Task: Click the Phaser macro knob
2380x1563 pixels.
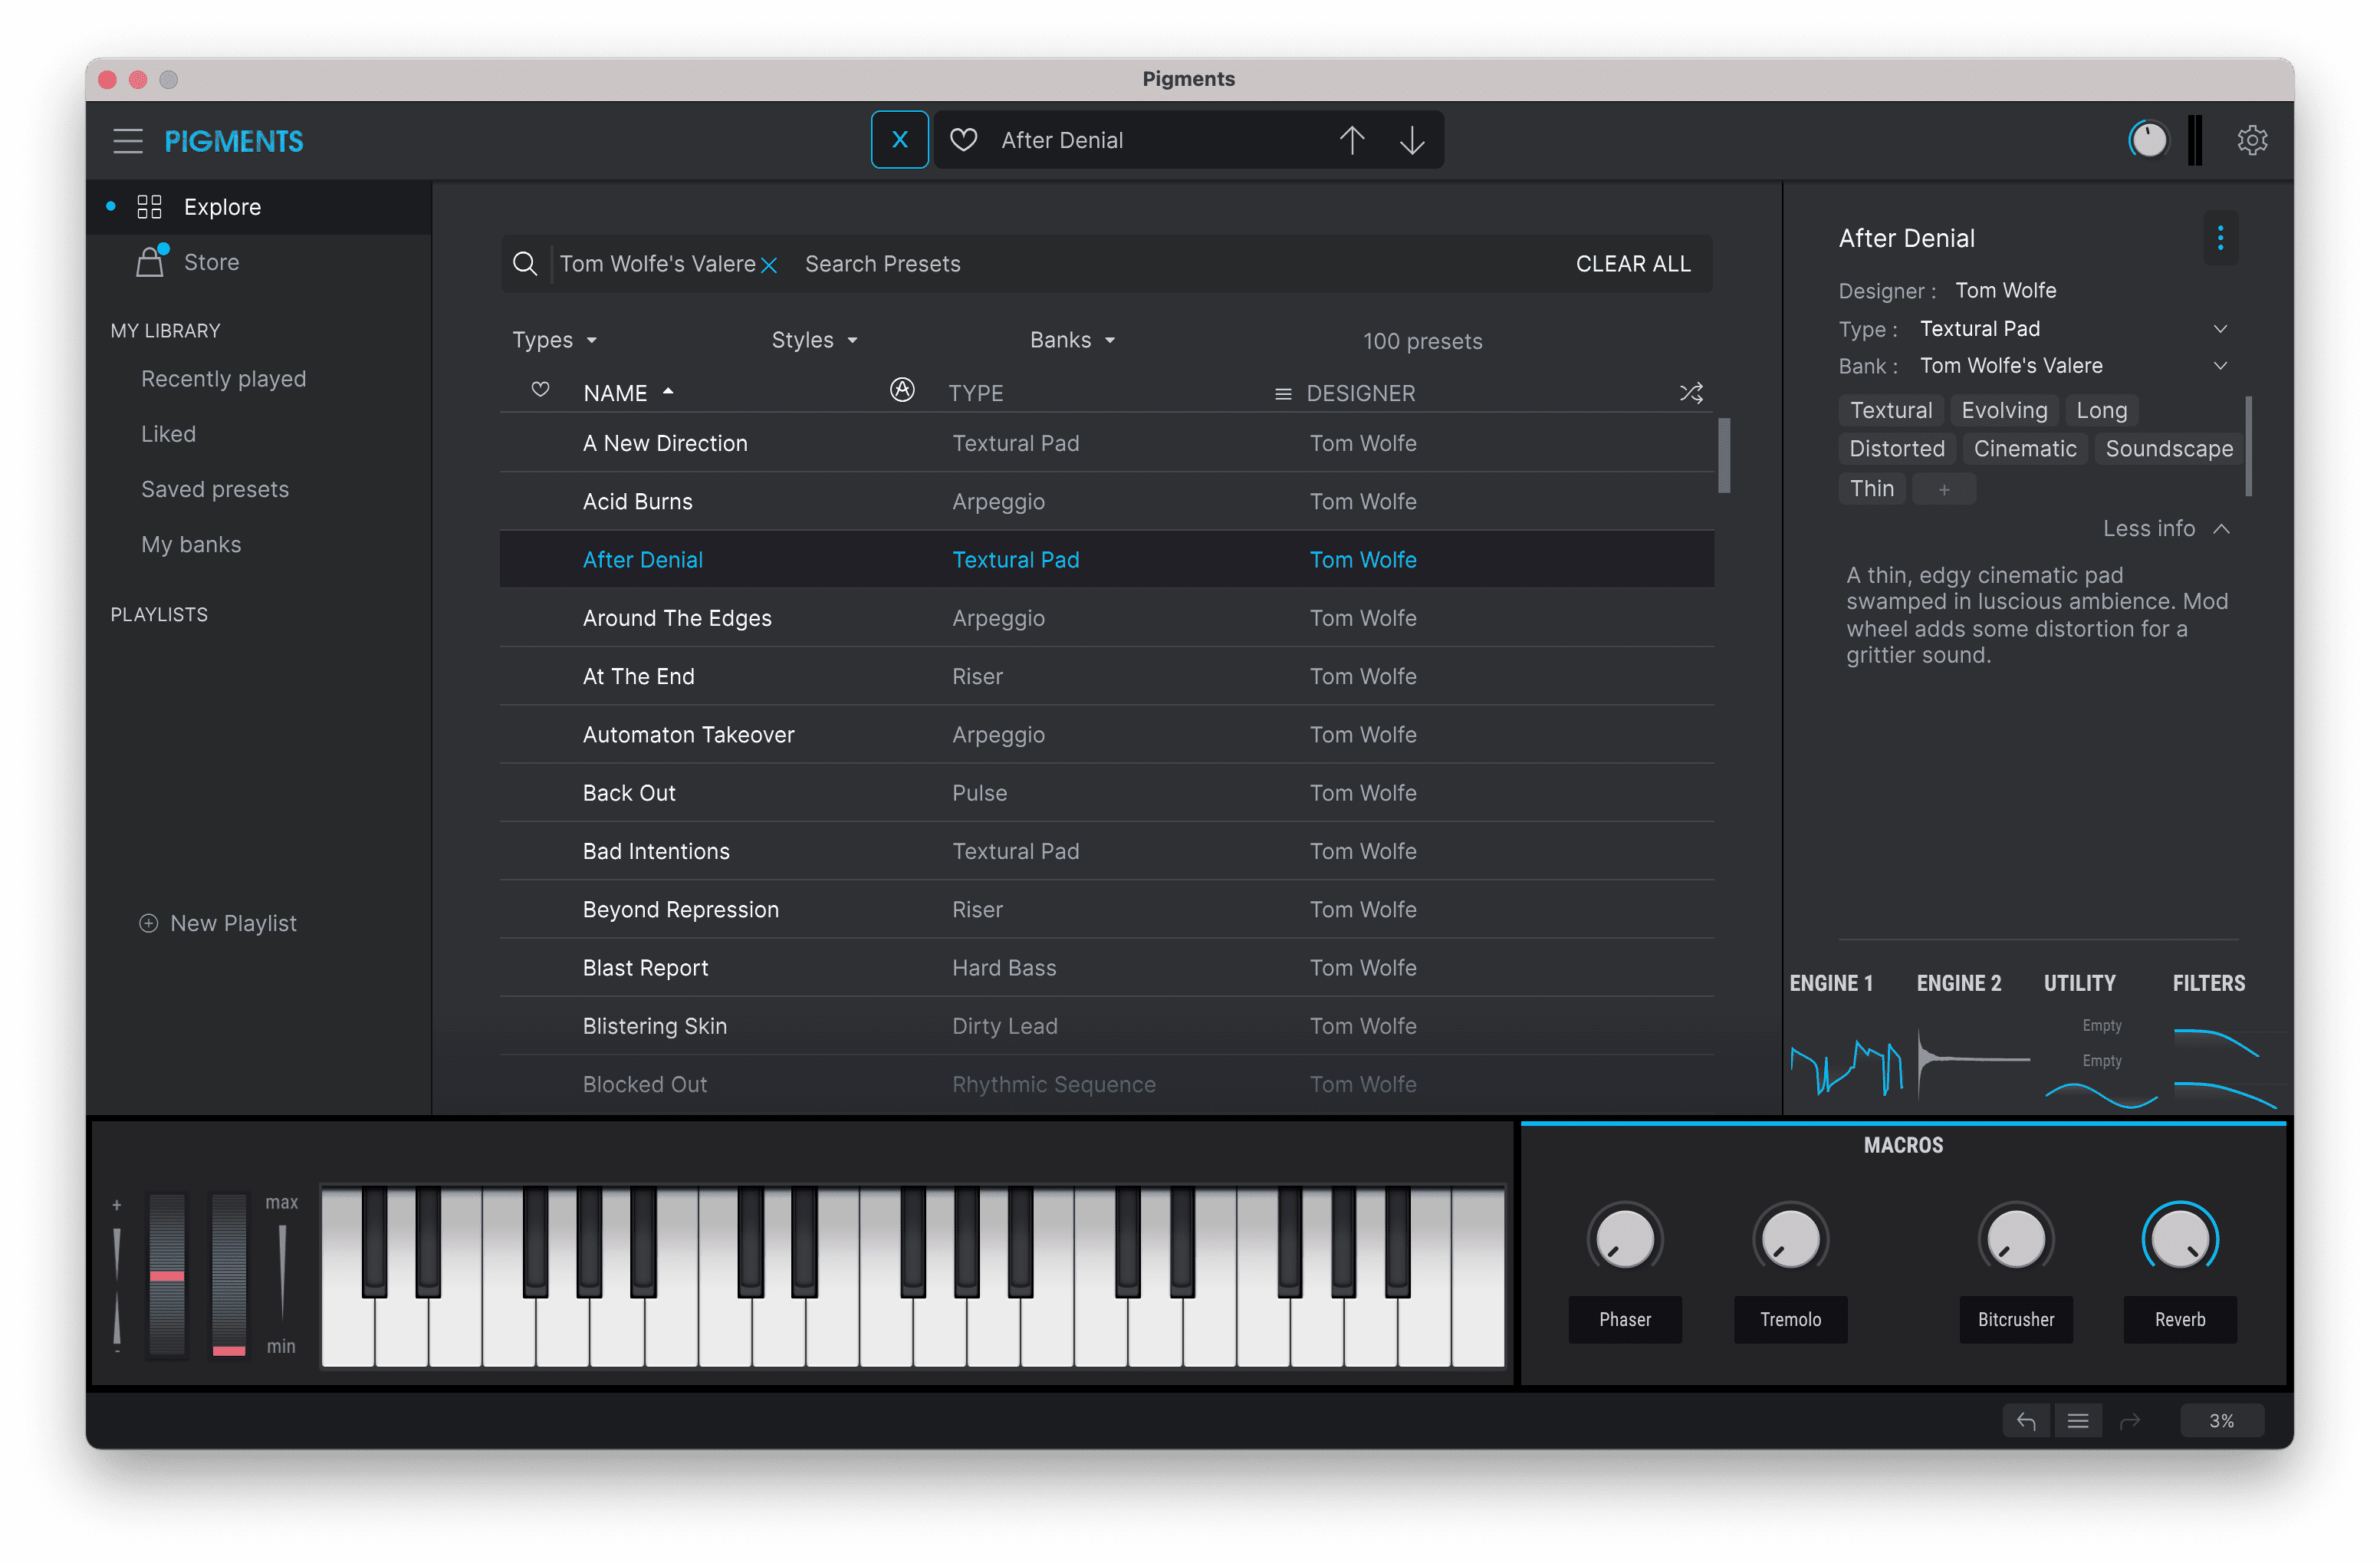Action: click(x=1624, y=1238)
